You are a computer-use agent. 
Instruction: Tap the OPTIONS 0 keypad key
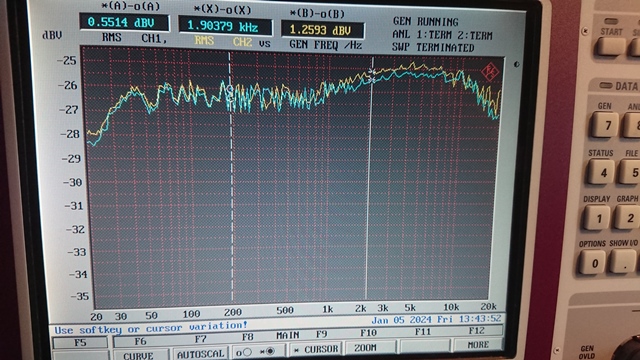(x=593, y=262)
